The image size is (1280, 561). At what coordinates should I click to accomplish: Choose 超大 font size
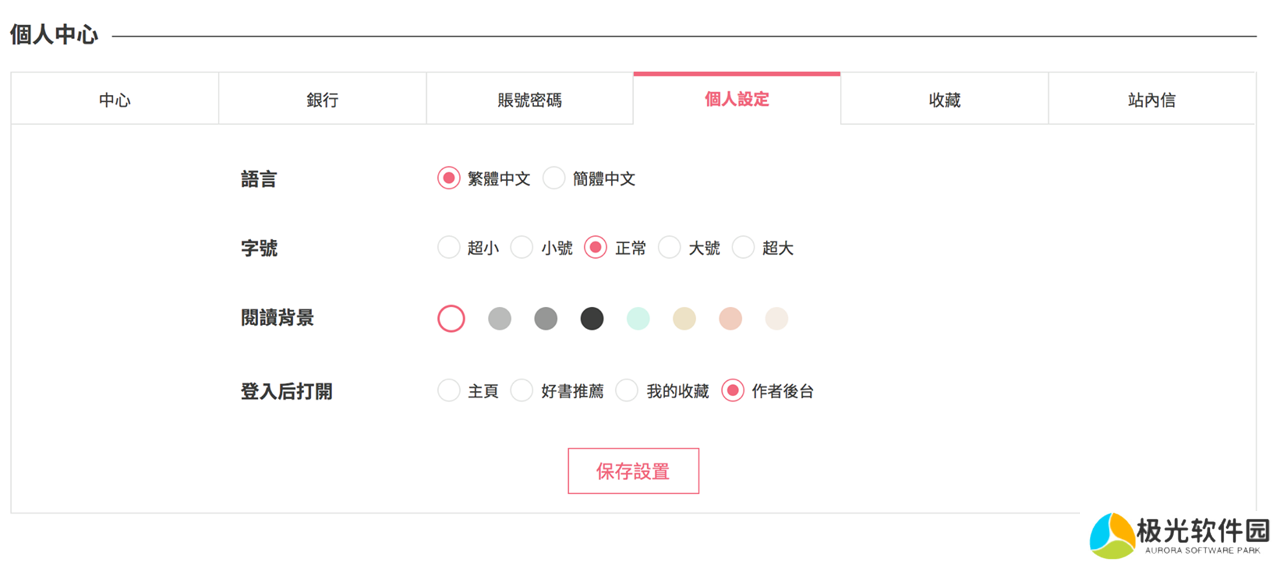pos(743,247)
